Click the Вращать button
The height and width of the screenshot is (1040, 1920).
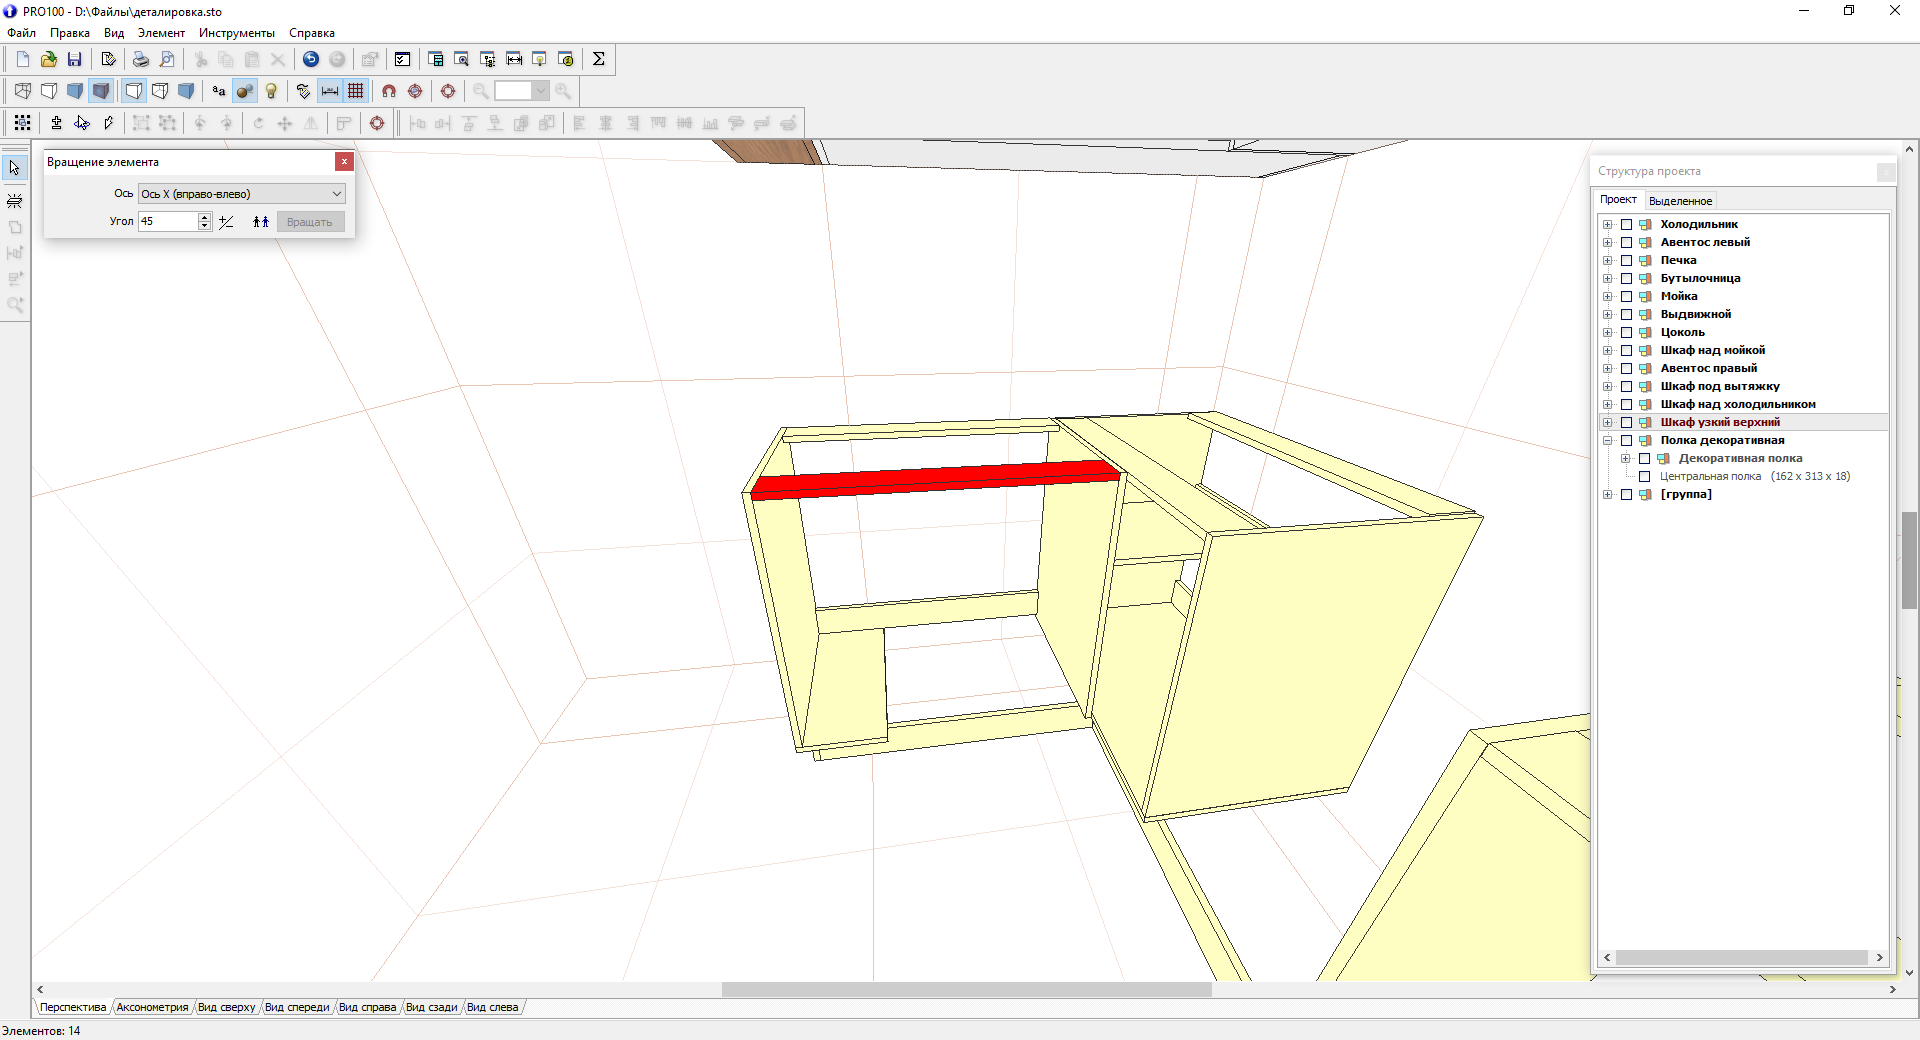click(310, 222)
